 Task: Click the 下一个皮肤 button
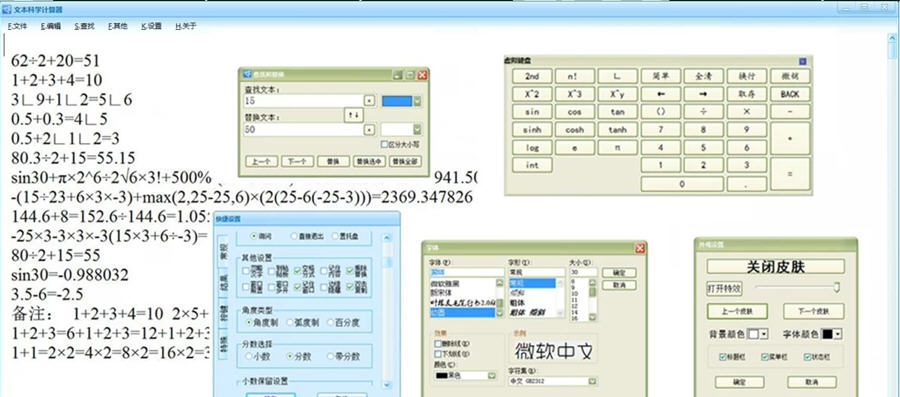click(x=813, y=312)
